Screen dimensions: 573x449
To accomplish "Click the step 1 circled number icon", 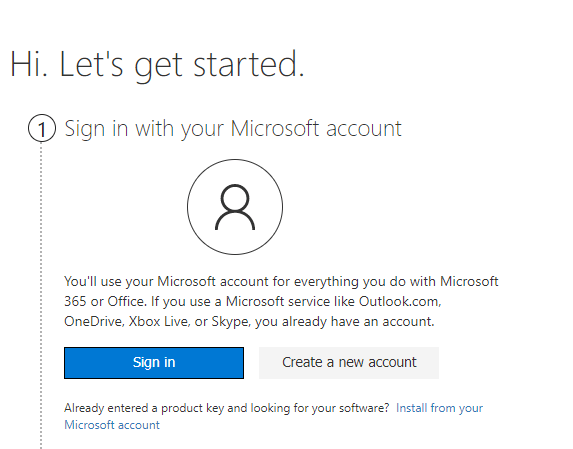I will point(42,128).
